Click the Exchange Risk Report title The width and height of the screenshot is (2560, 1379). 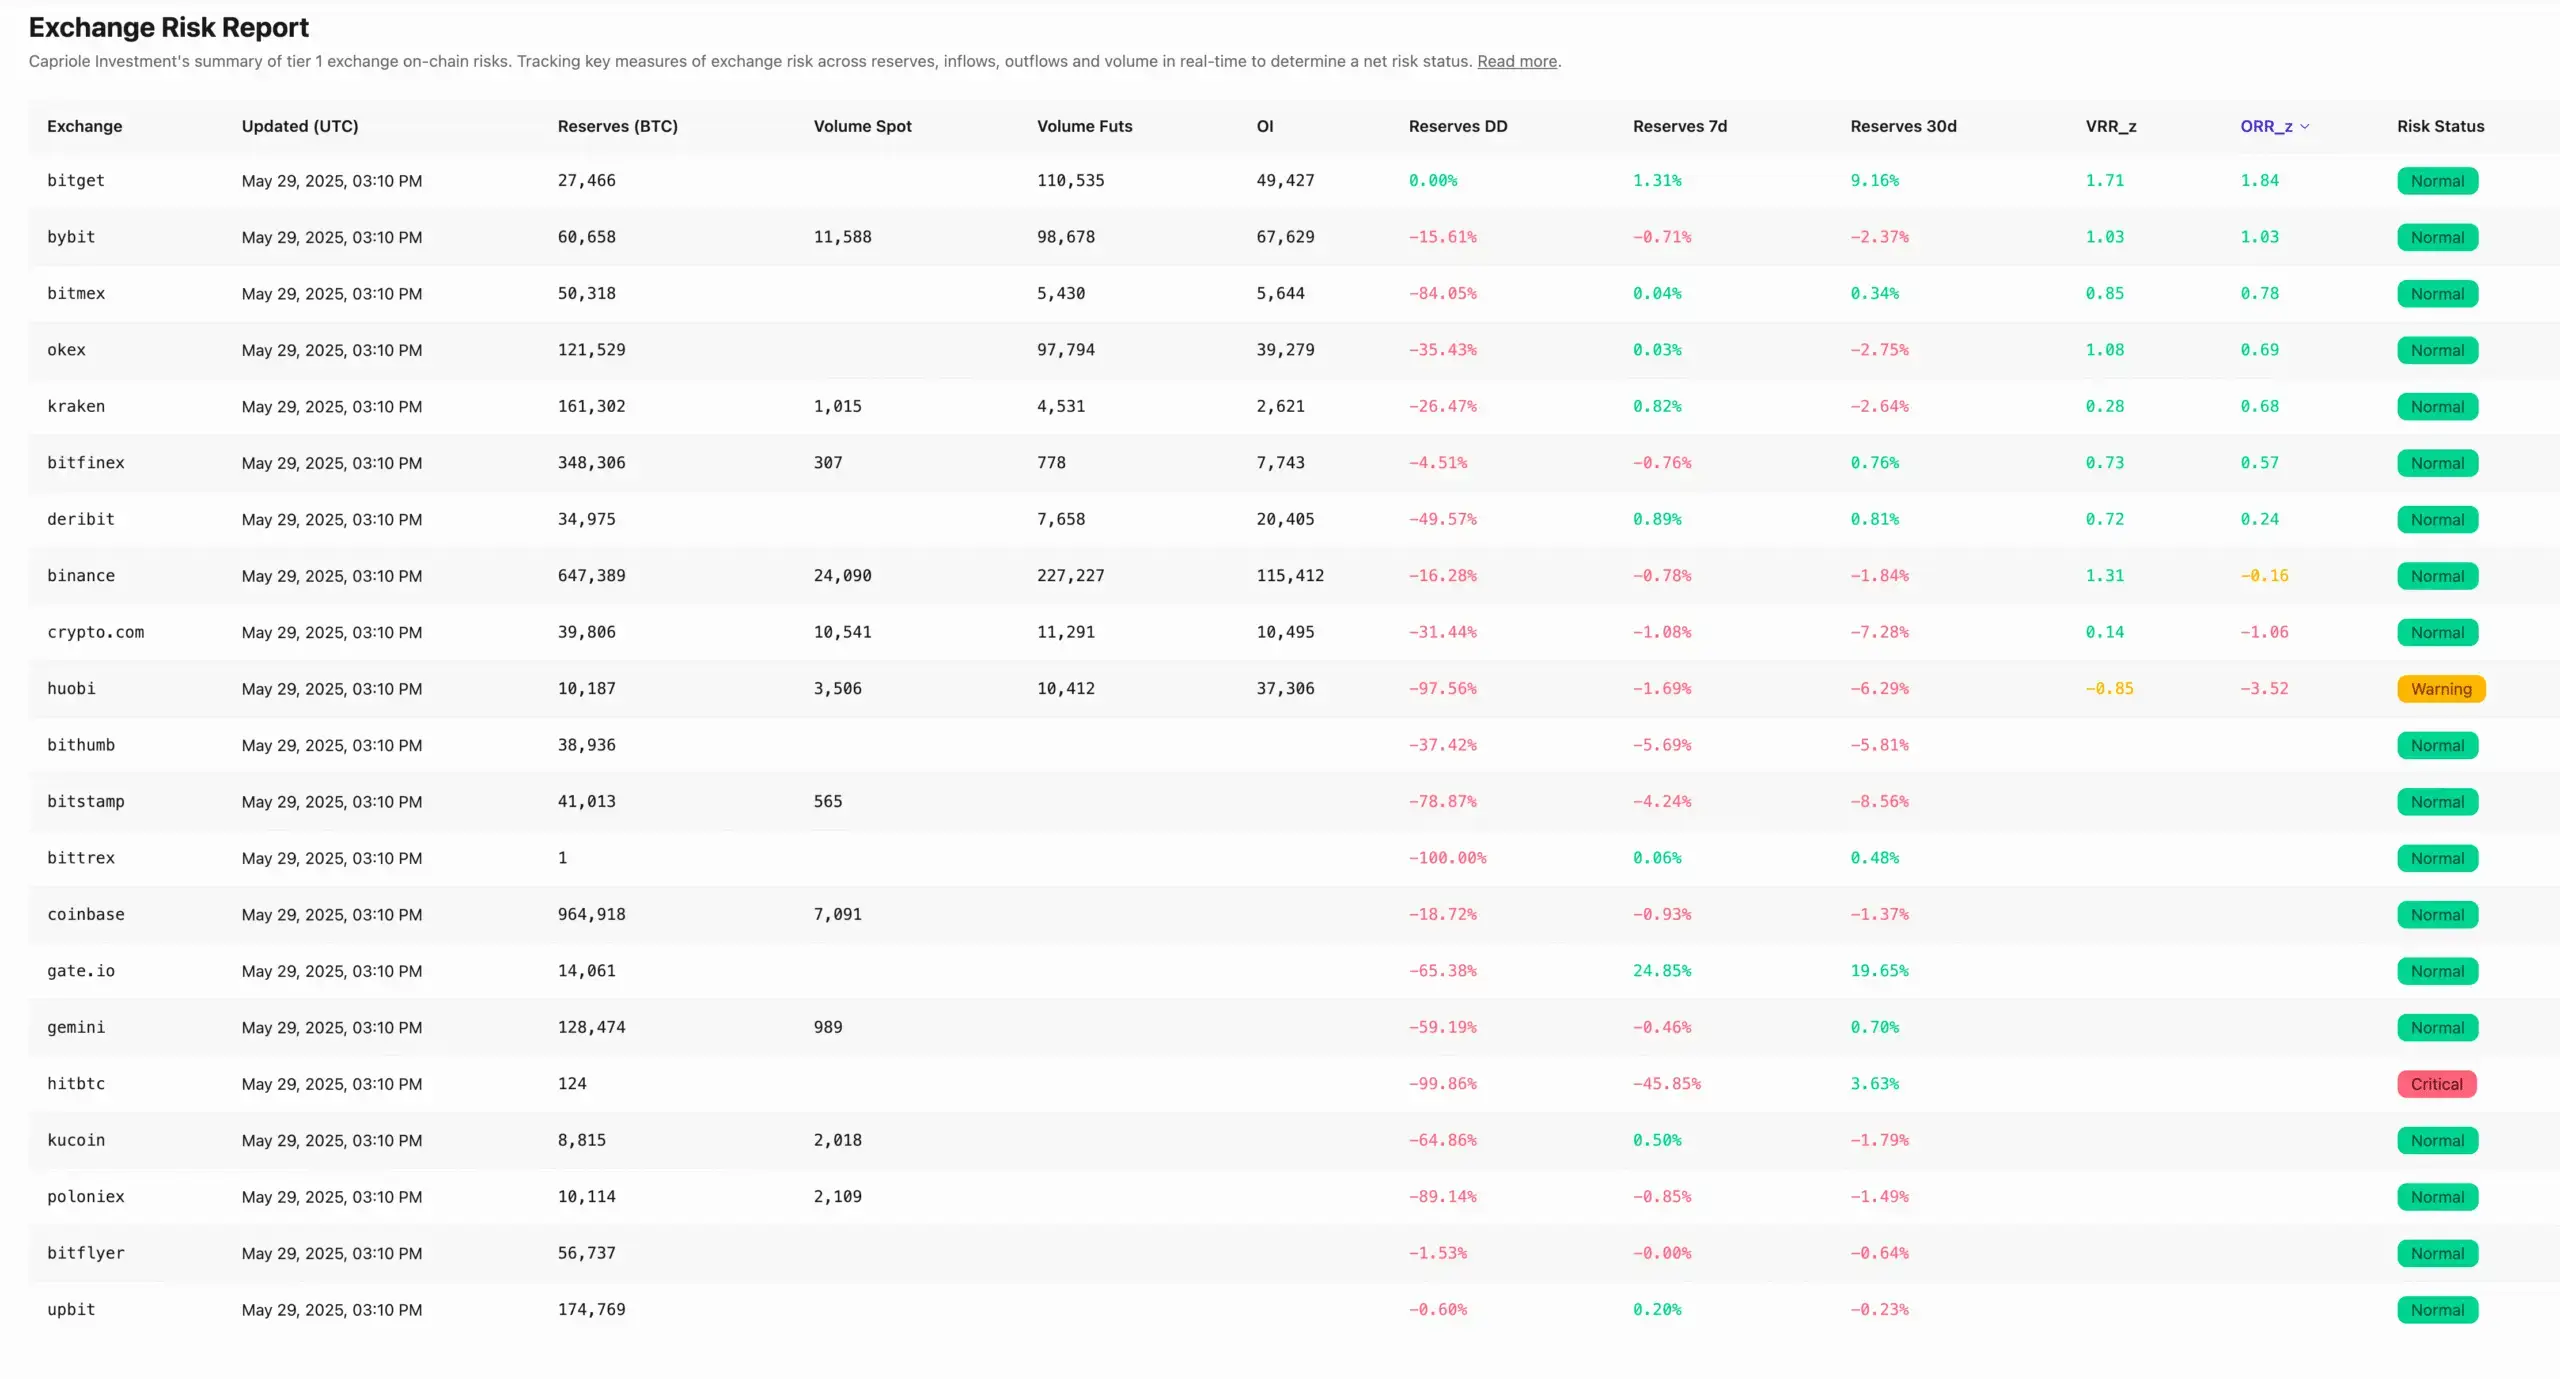pyautogui.click(x=169, y=27)
